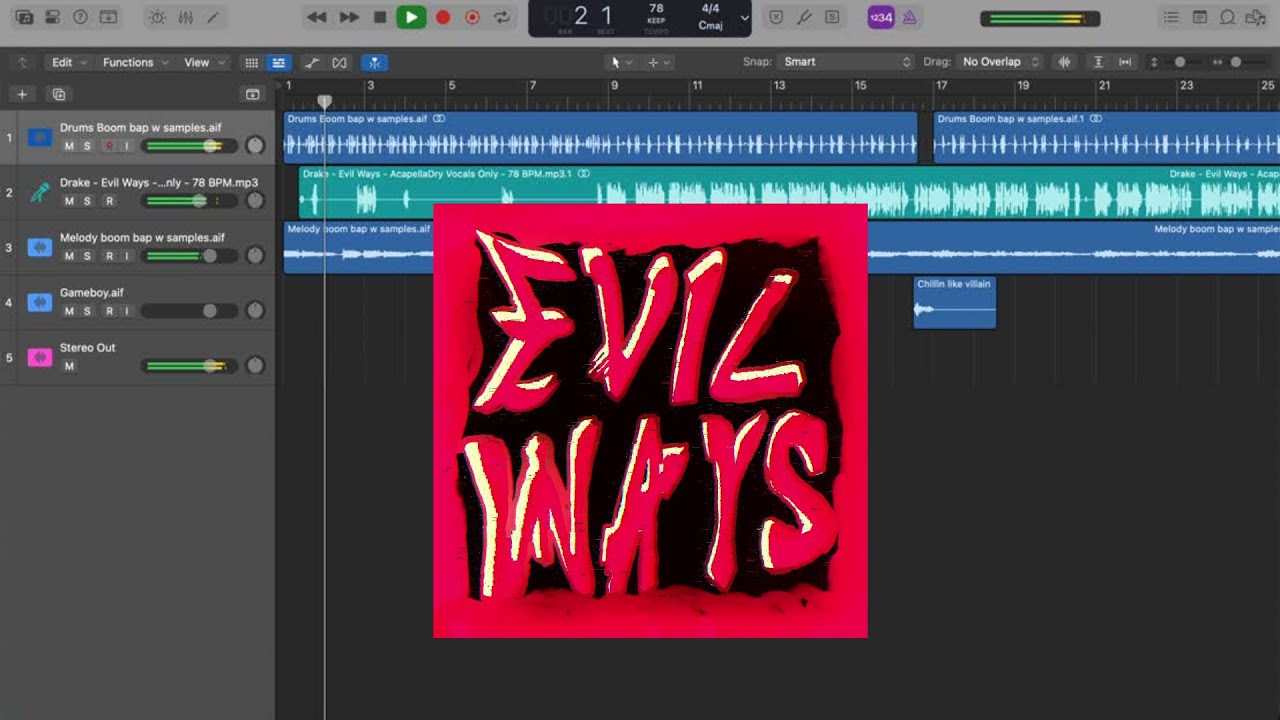Mute the Gameboy.aif track
1280x720 pixels.
[69, 311]
